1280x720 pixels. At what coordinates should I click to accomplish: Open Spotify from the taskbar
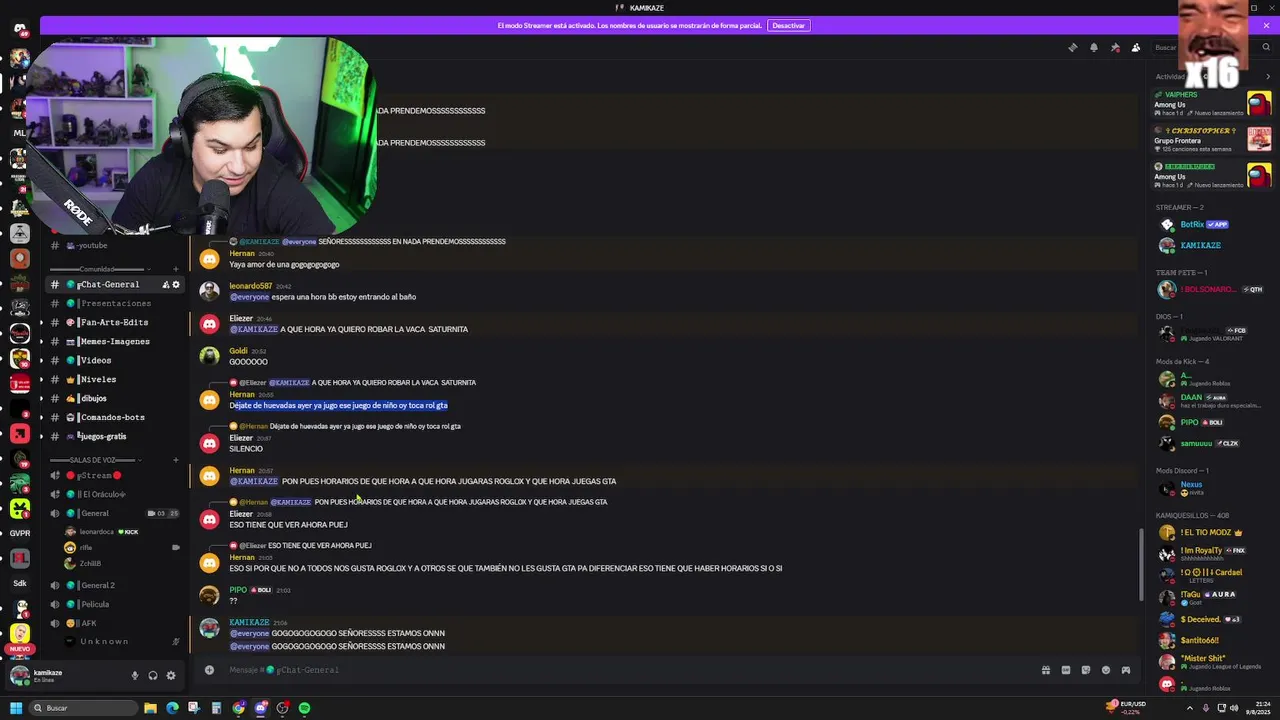(305, 708)
